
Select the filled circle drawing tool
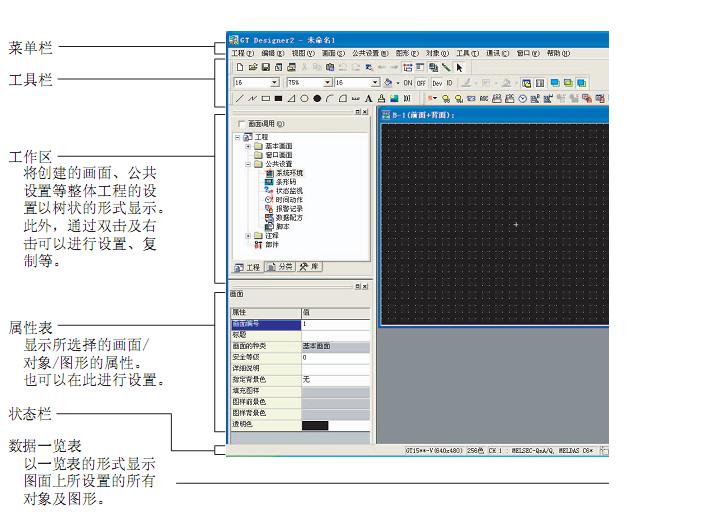[x=317, y=99]
